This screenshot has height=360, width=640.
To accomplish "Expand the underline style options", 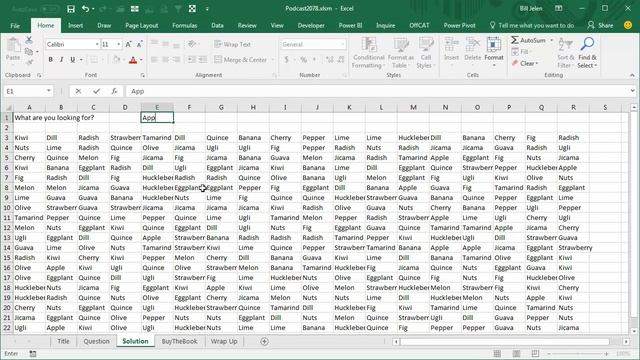I will coord(81,60).
